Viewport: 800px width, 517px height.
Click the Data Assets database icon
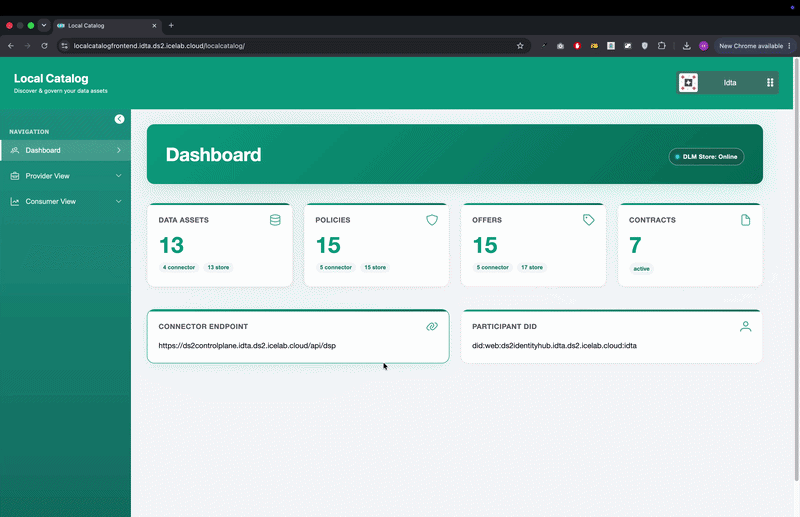click(275, 220)
